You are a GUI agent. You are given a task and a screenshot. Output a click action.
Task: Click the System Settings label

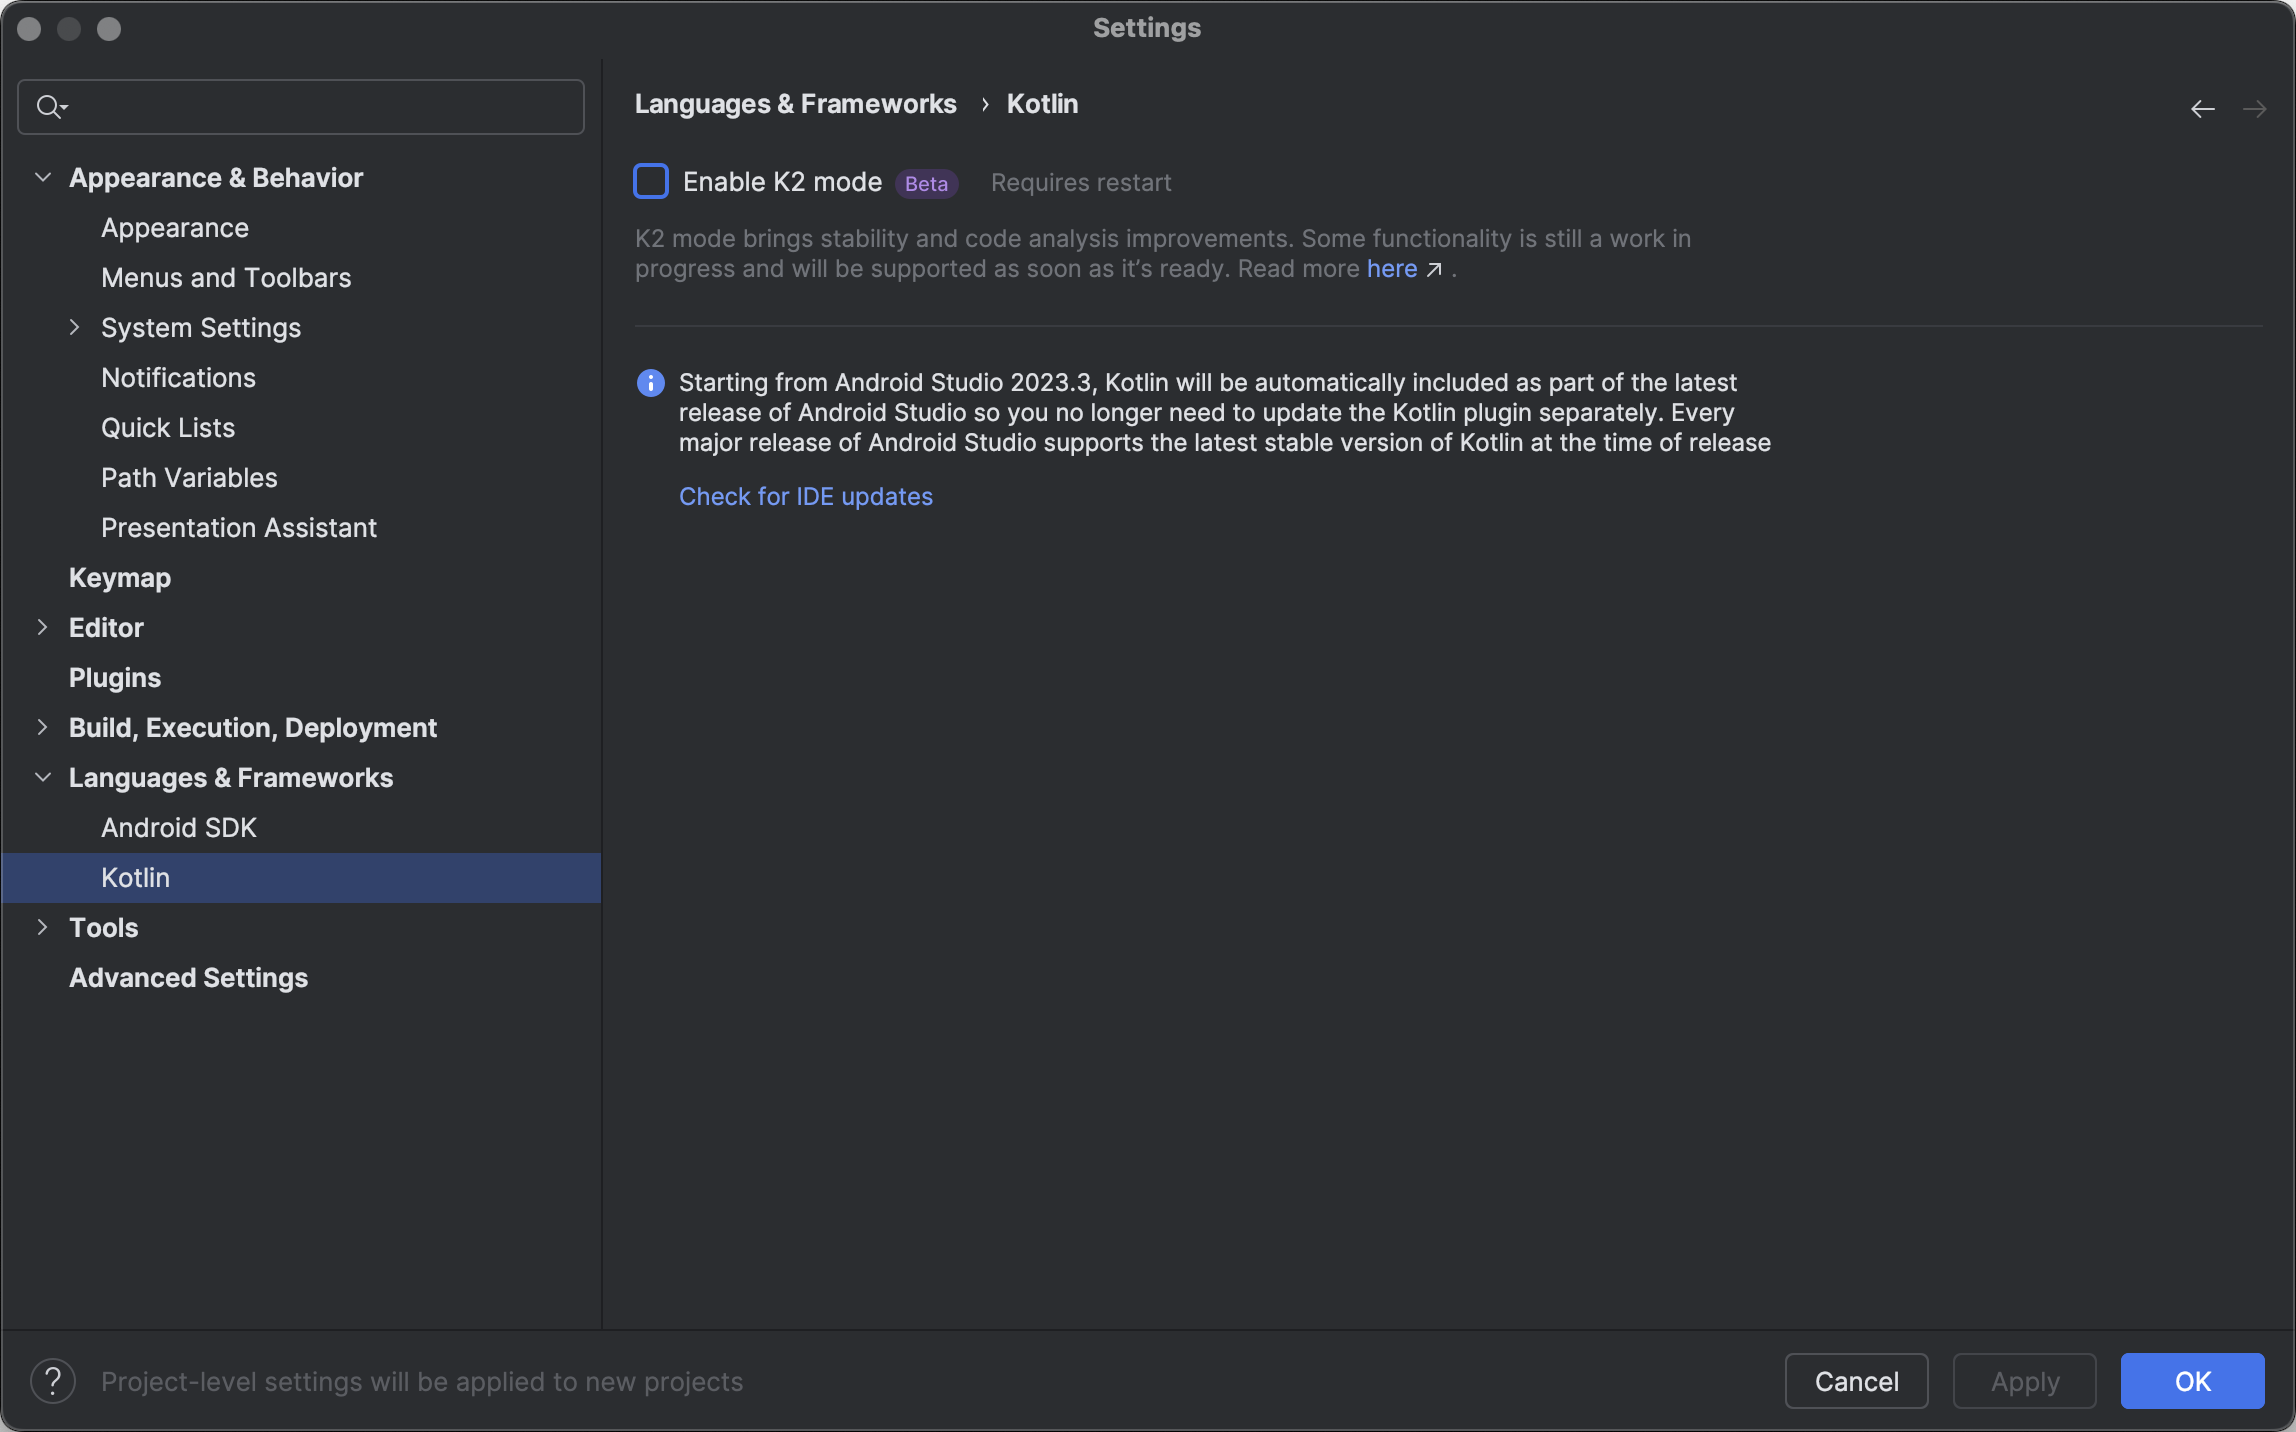[201, 328]
